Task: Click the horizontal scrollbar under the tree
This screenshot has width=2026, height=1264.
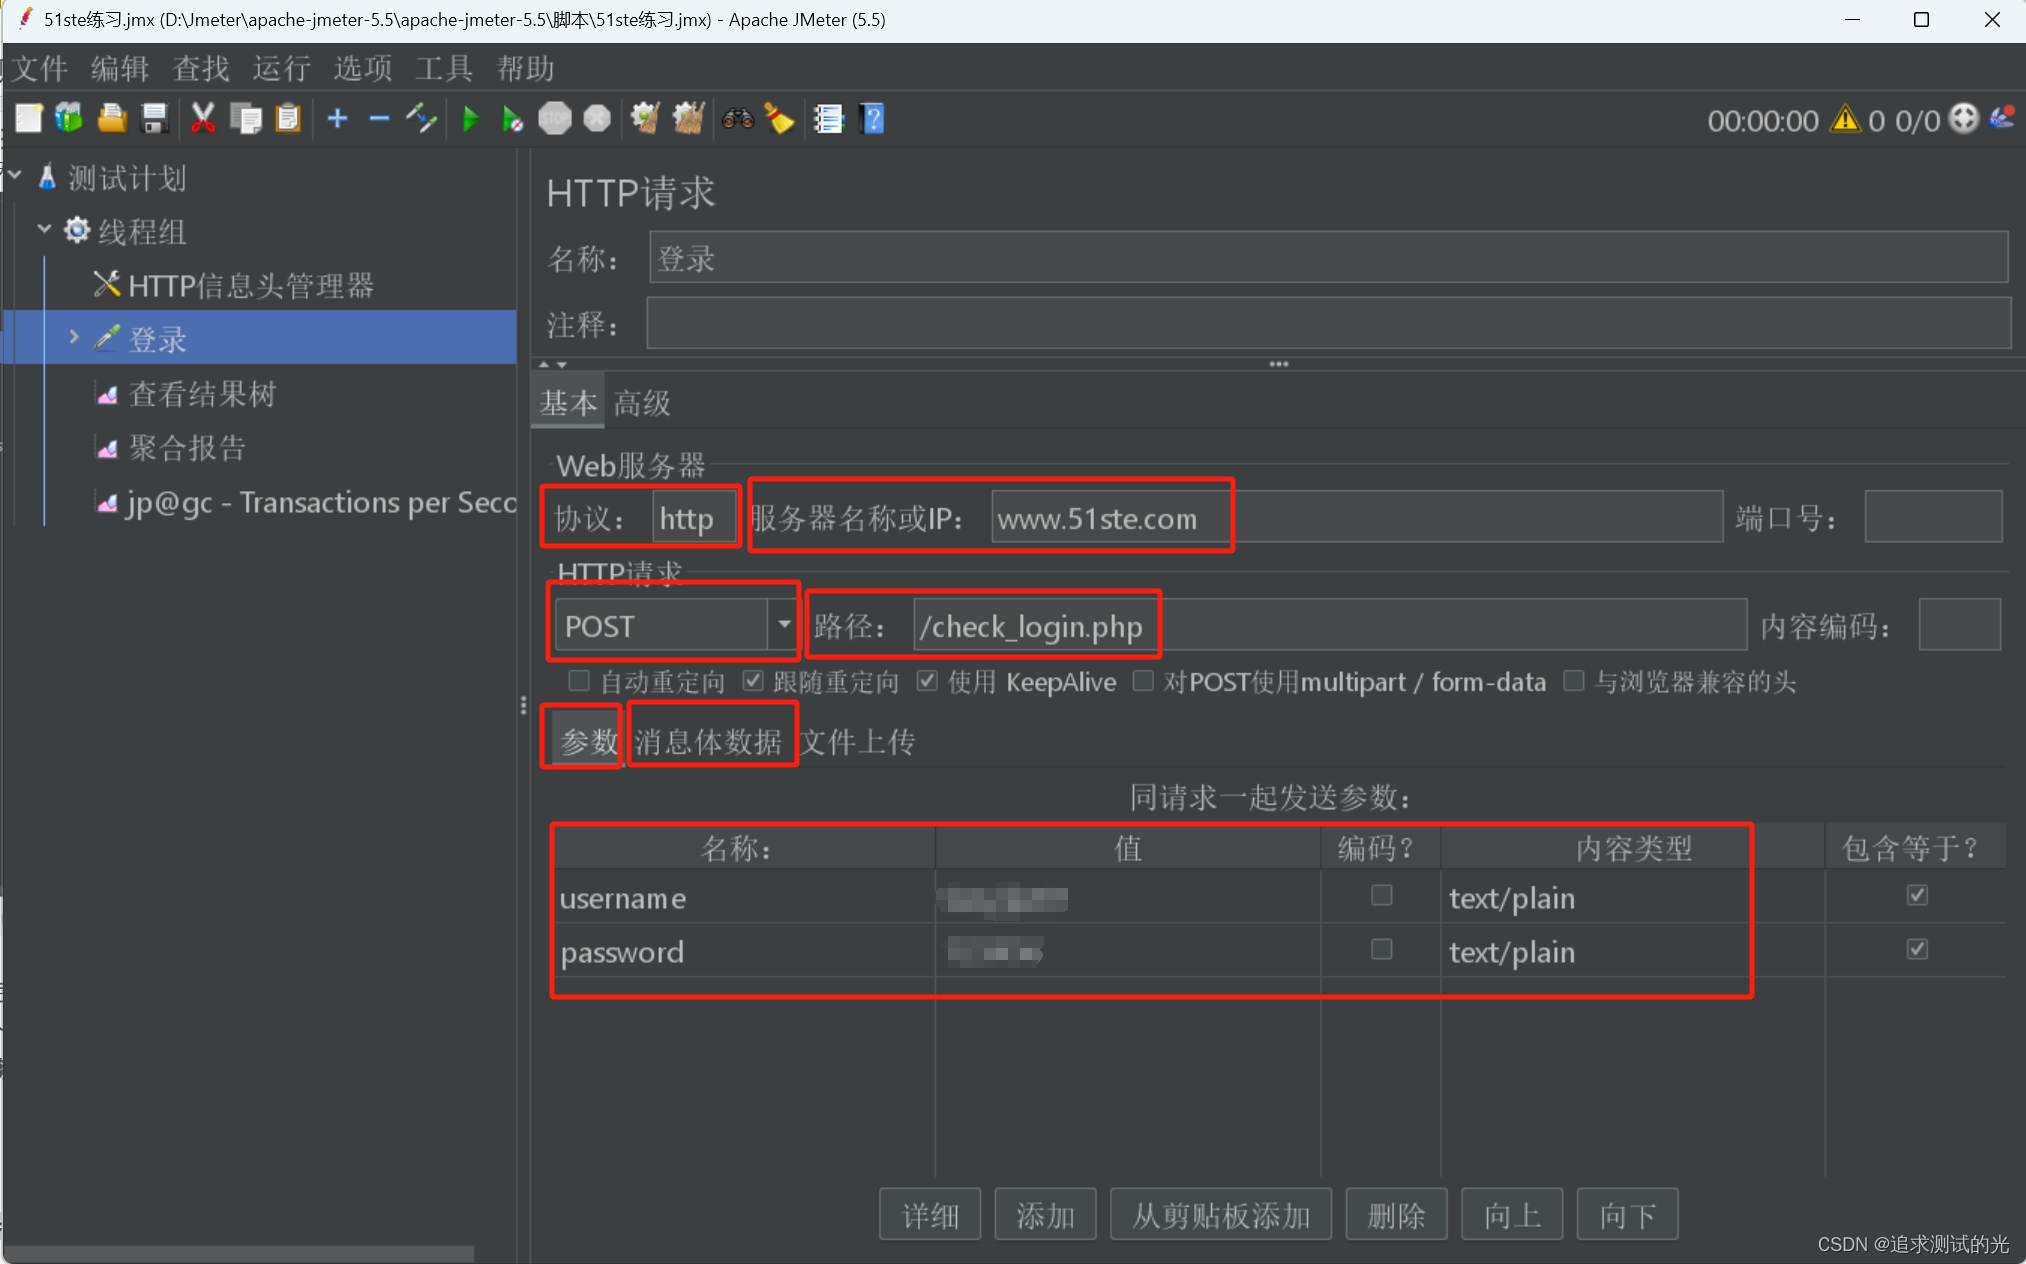Action: tap(240, 1253)
